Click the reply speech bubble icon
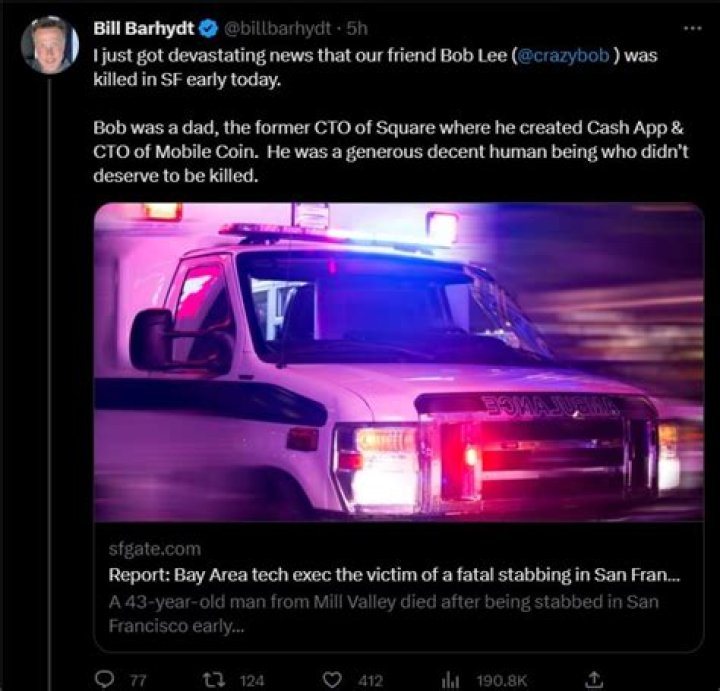Screen dimensions: 720x691 105,679
